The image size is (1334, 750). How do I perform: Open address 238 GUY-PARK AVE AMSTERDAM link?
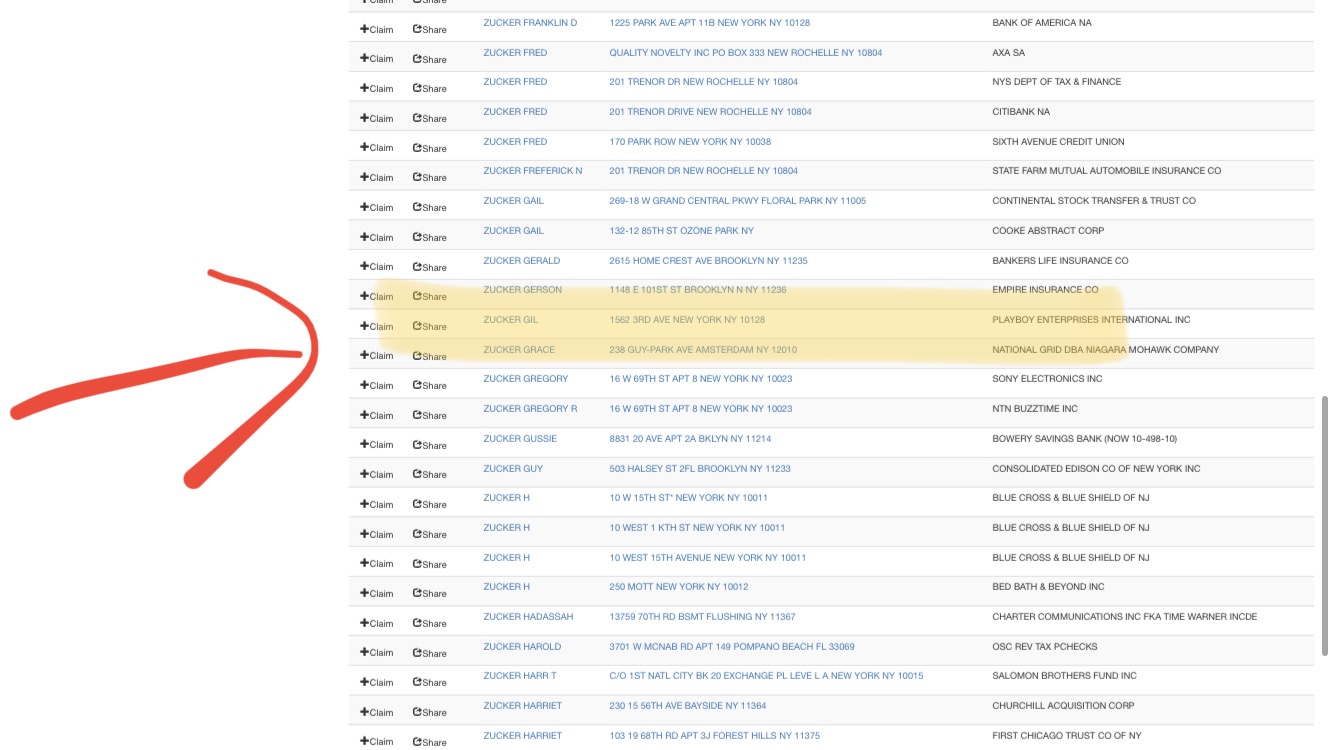click(x=703, y=350)
